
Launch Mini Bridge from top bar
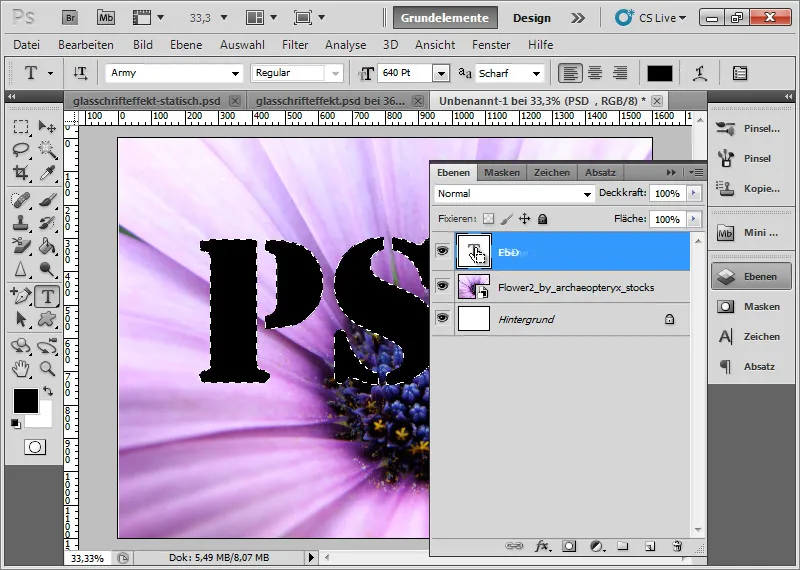pos(106,18)
